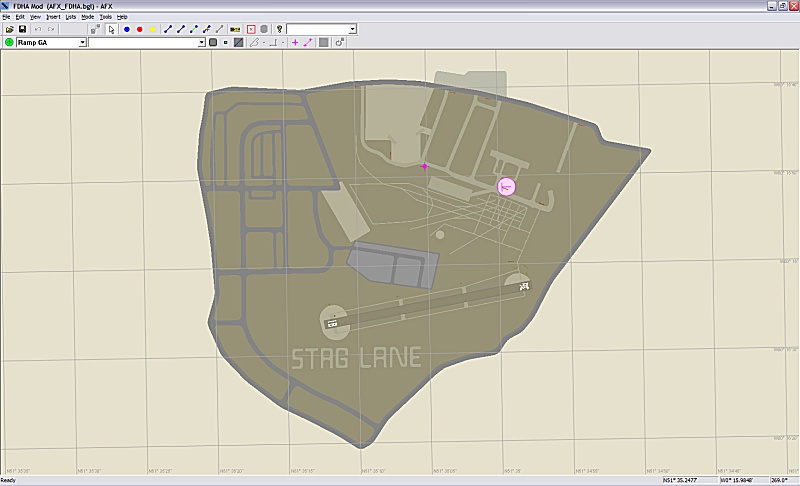
Task: Choose the red node dot tool
Action: (139, 30)
